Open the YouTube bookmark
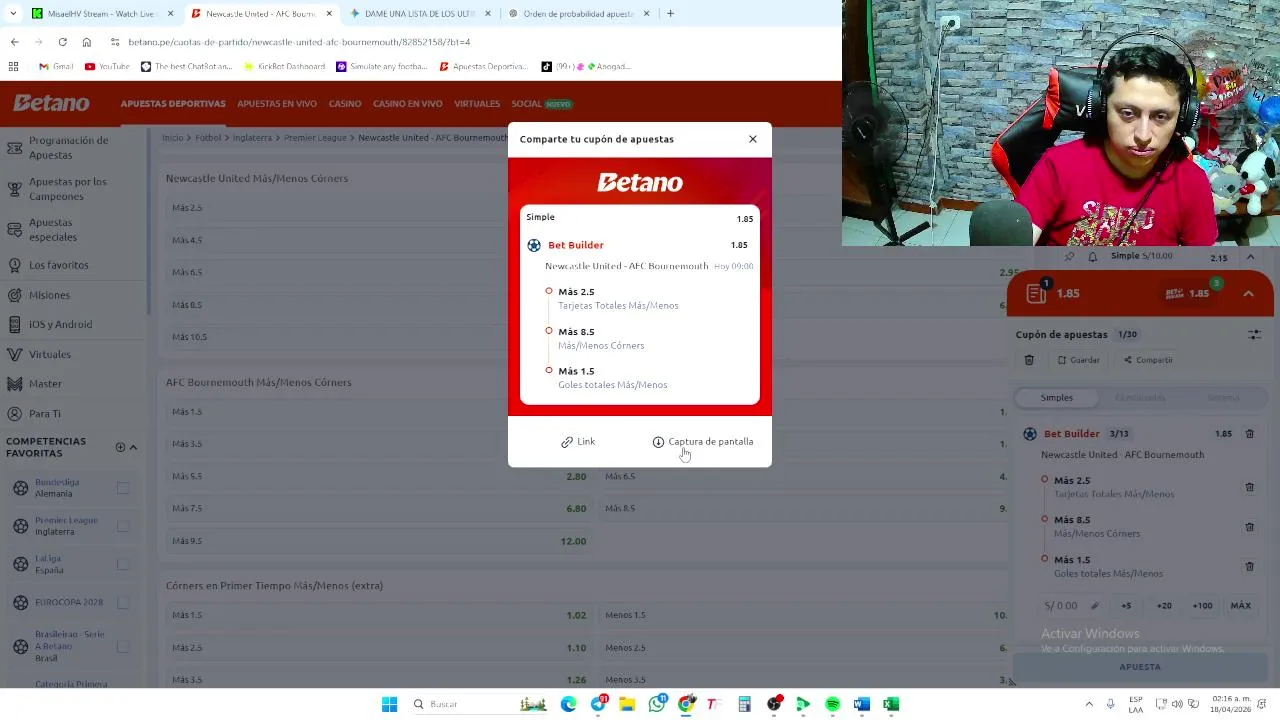The width and height of the screenshot is (1280, 720). point(107,67)
